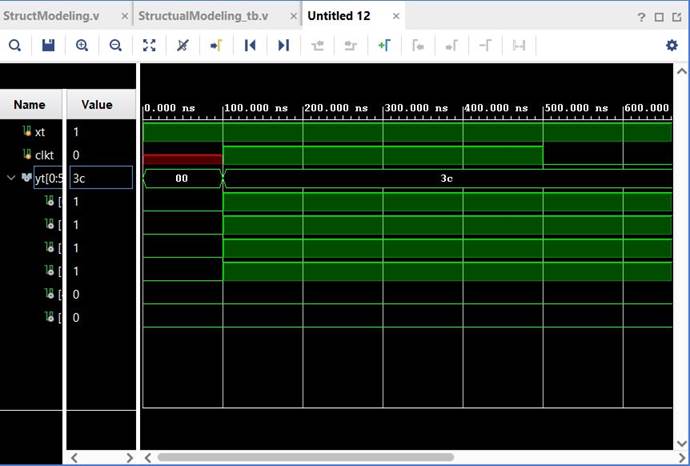Image resolution: width=690 pixels, height=466 pixels.
Task: Click the search magnifier icon in toolbar
Action: (15, 45)
